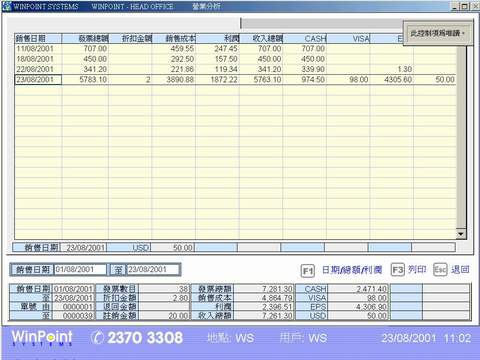Click the end date field 23/08/2001
Viewport: 480px width, 360px height.
(x=153, y=269)
